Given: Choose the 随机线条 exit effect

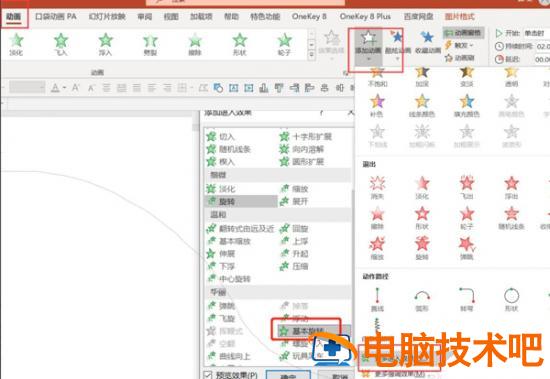Looking at the screenshot, I should pos(511,218).
